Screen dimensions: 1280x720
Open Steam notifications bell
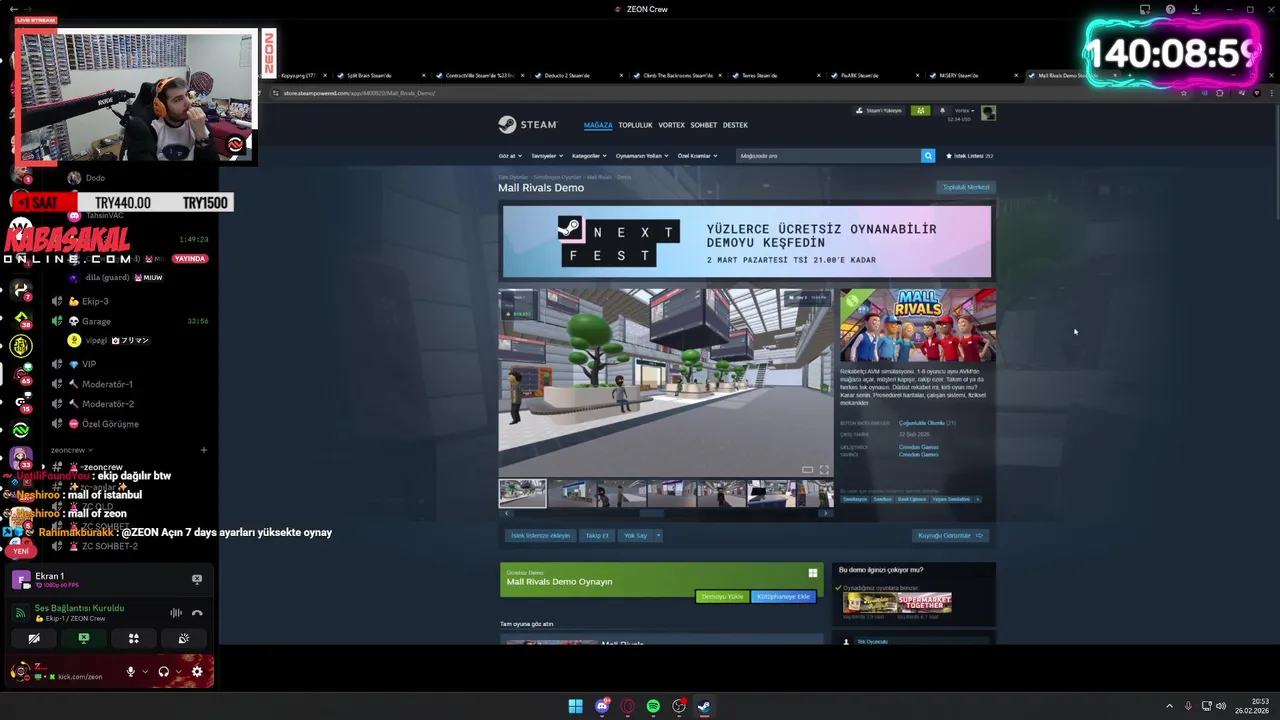(942, 111)
